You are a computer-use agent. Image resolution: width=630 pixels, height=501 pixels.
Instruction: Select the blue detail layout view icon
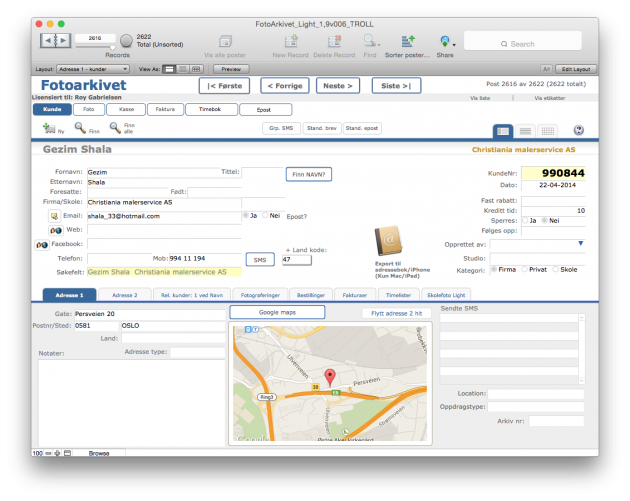(x=503, y=131)
